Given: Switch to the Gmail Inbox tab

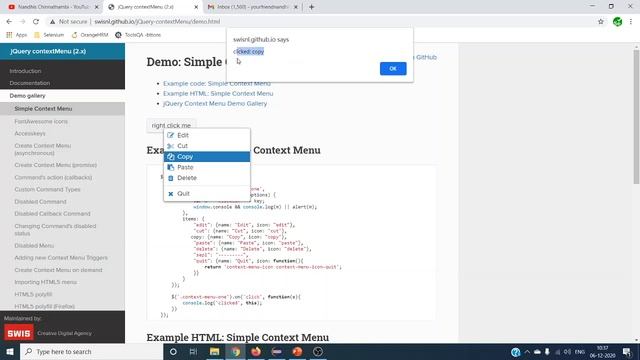Looking at the screenshot, I should tap(253, 7).
